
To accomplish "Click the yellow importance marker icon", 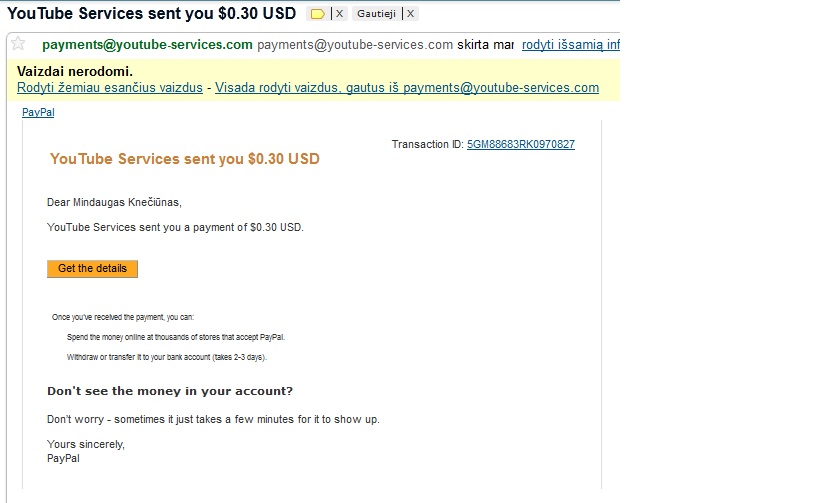I will (x=318, y=14).
